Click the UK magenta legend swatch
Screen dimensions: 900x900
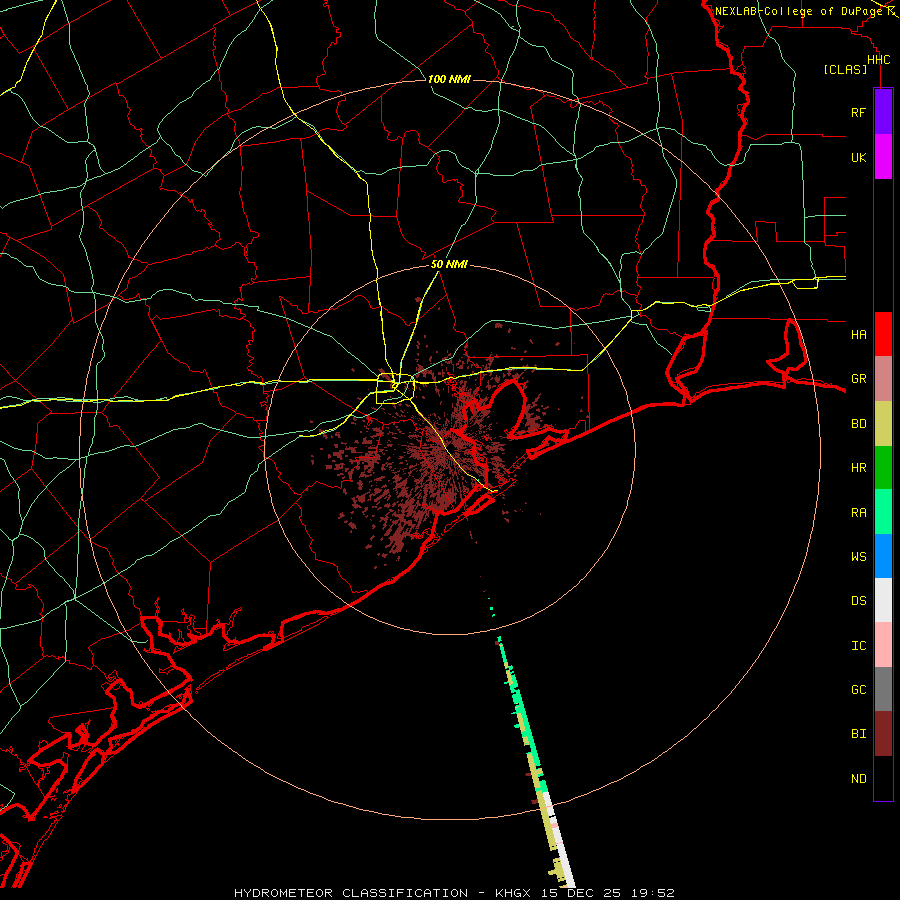tap(883, 157)
